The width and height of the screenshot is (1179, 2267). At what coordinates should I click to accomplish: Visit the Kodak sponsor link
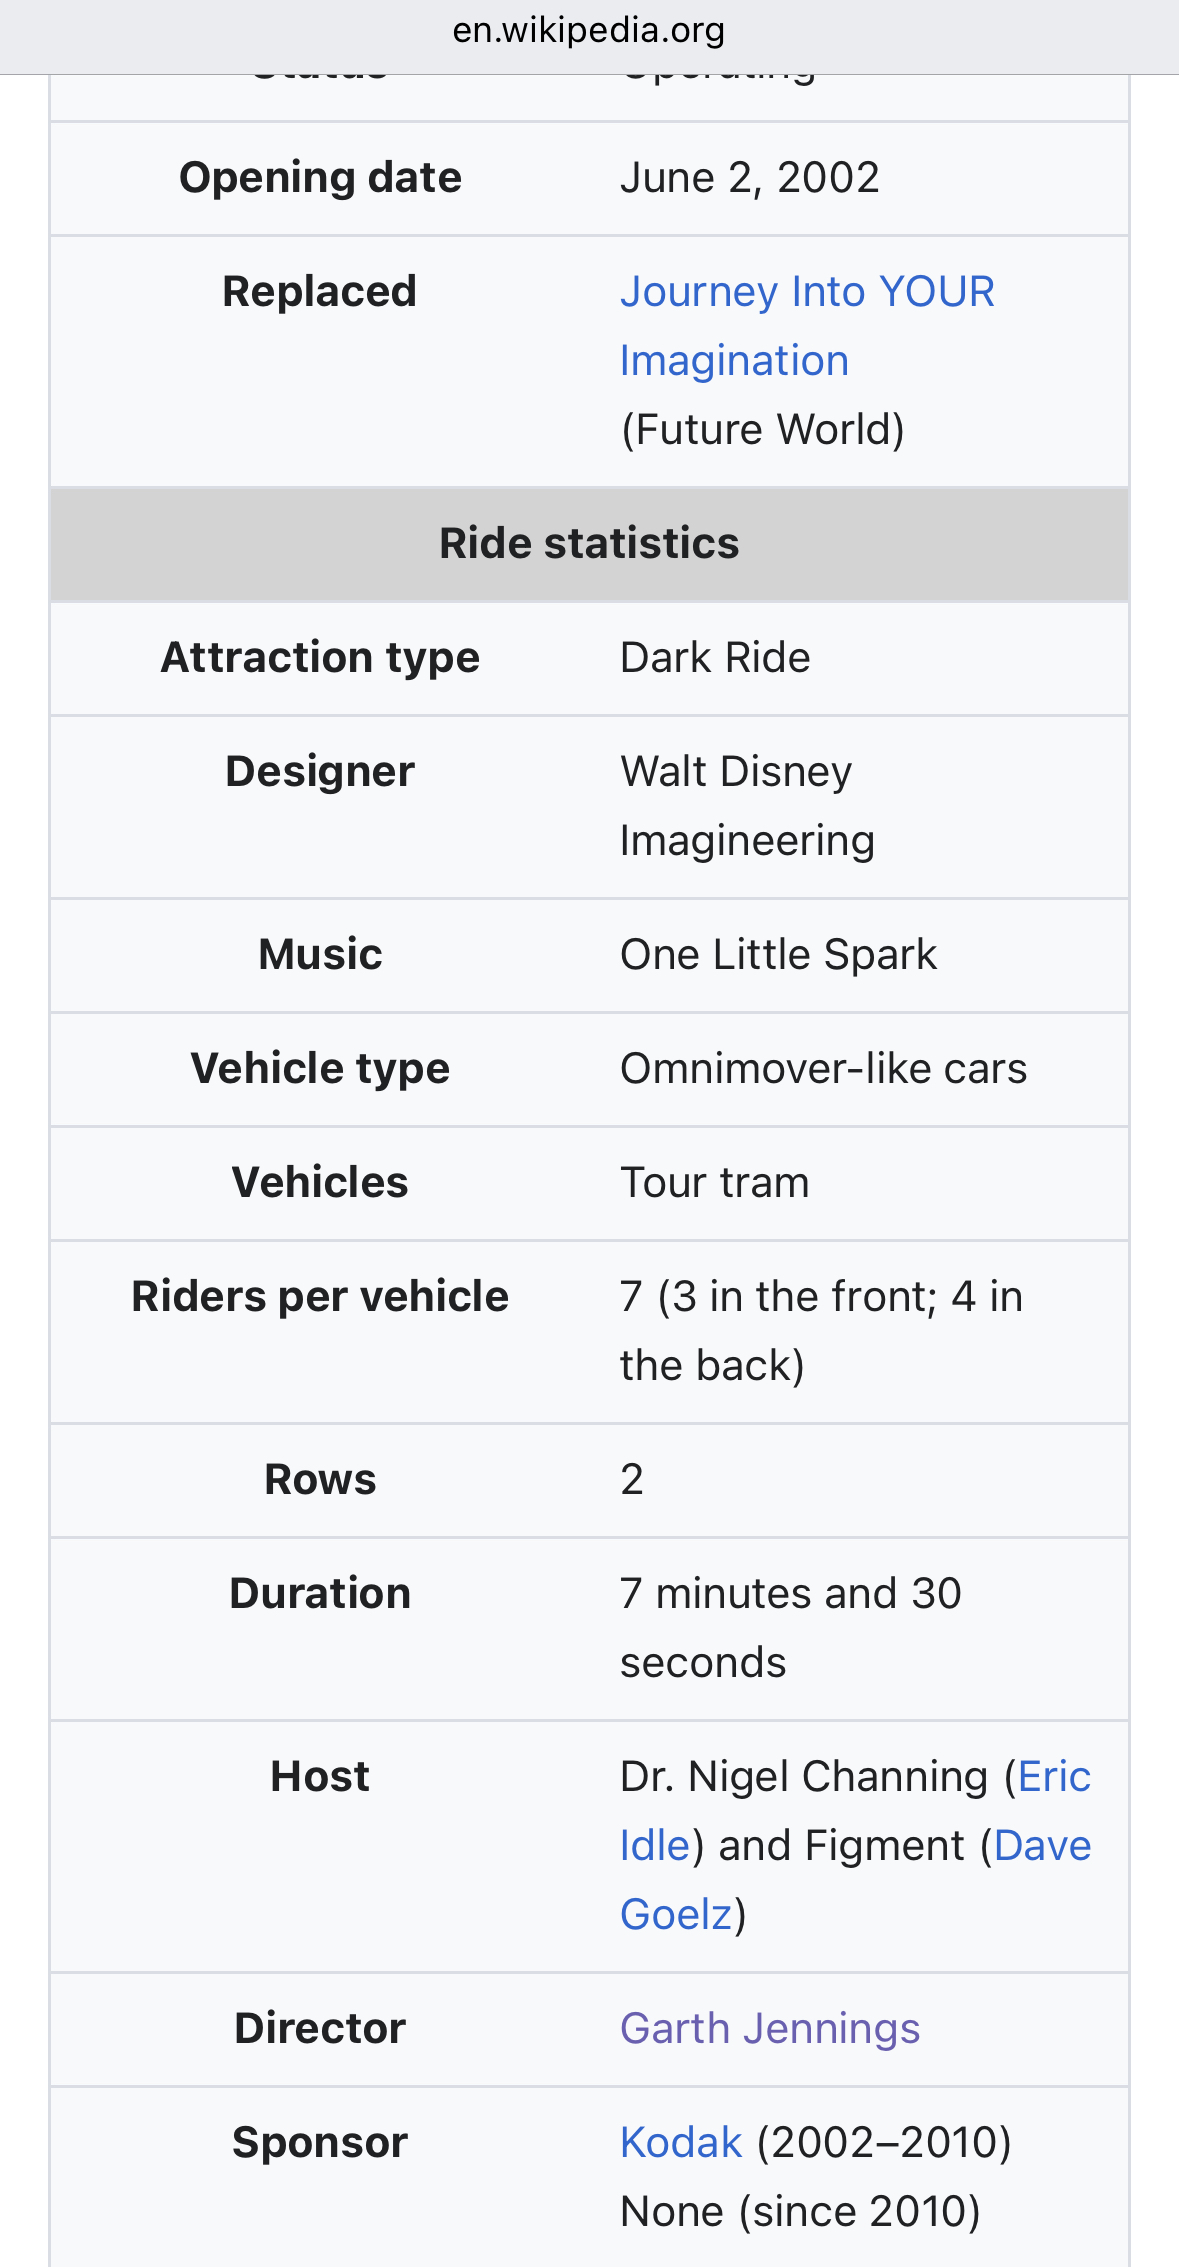click(681, 2143)
